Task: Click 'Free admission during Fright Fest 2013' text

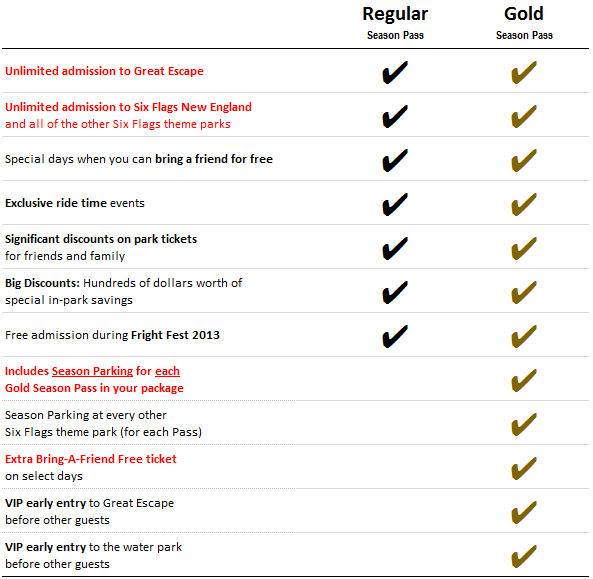Action: point(112,335)
